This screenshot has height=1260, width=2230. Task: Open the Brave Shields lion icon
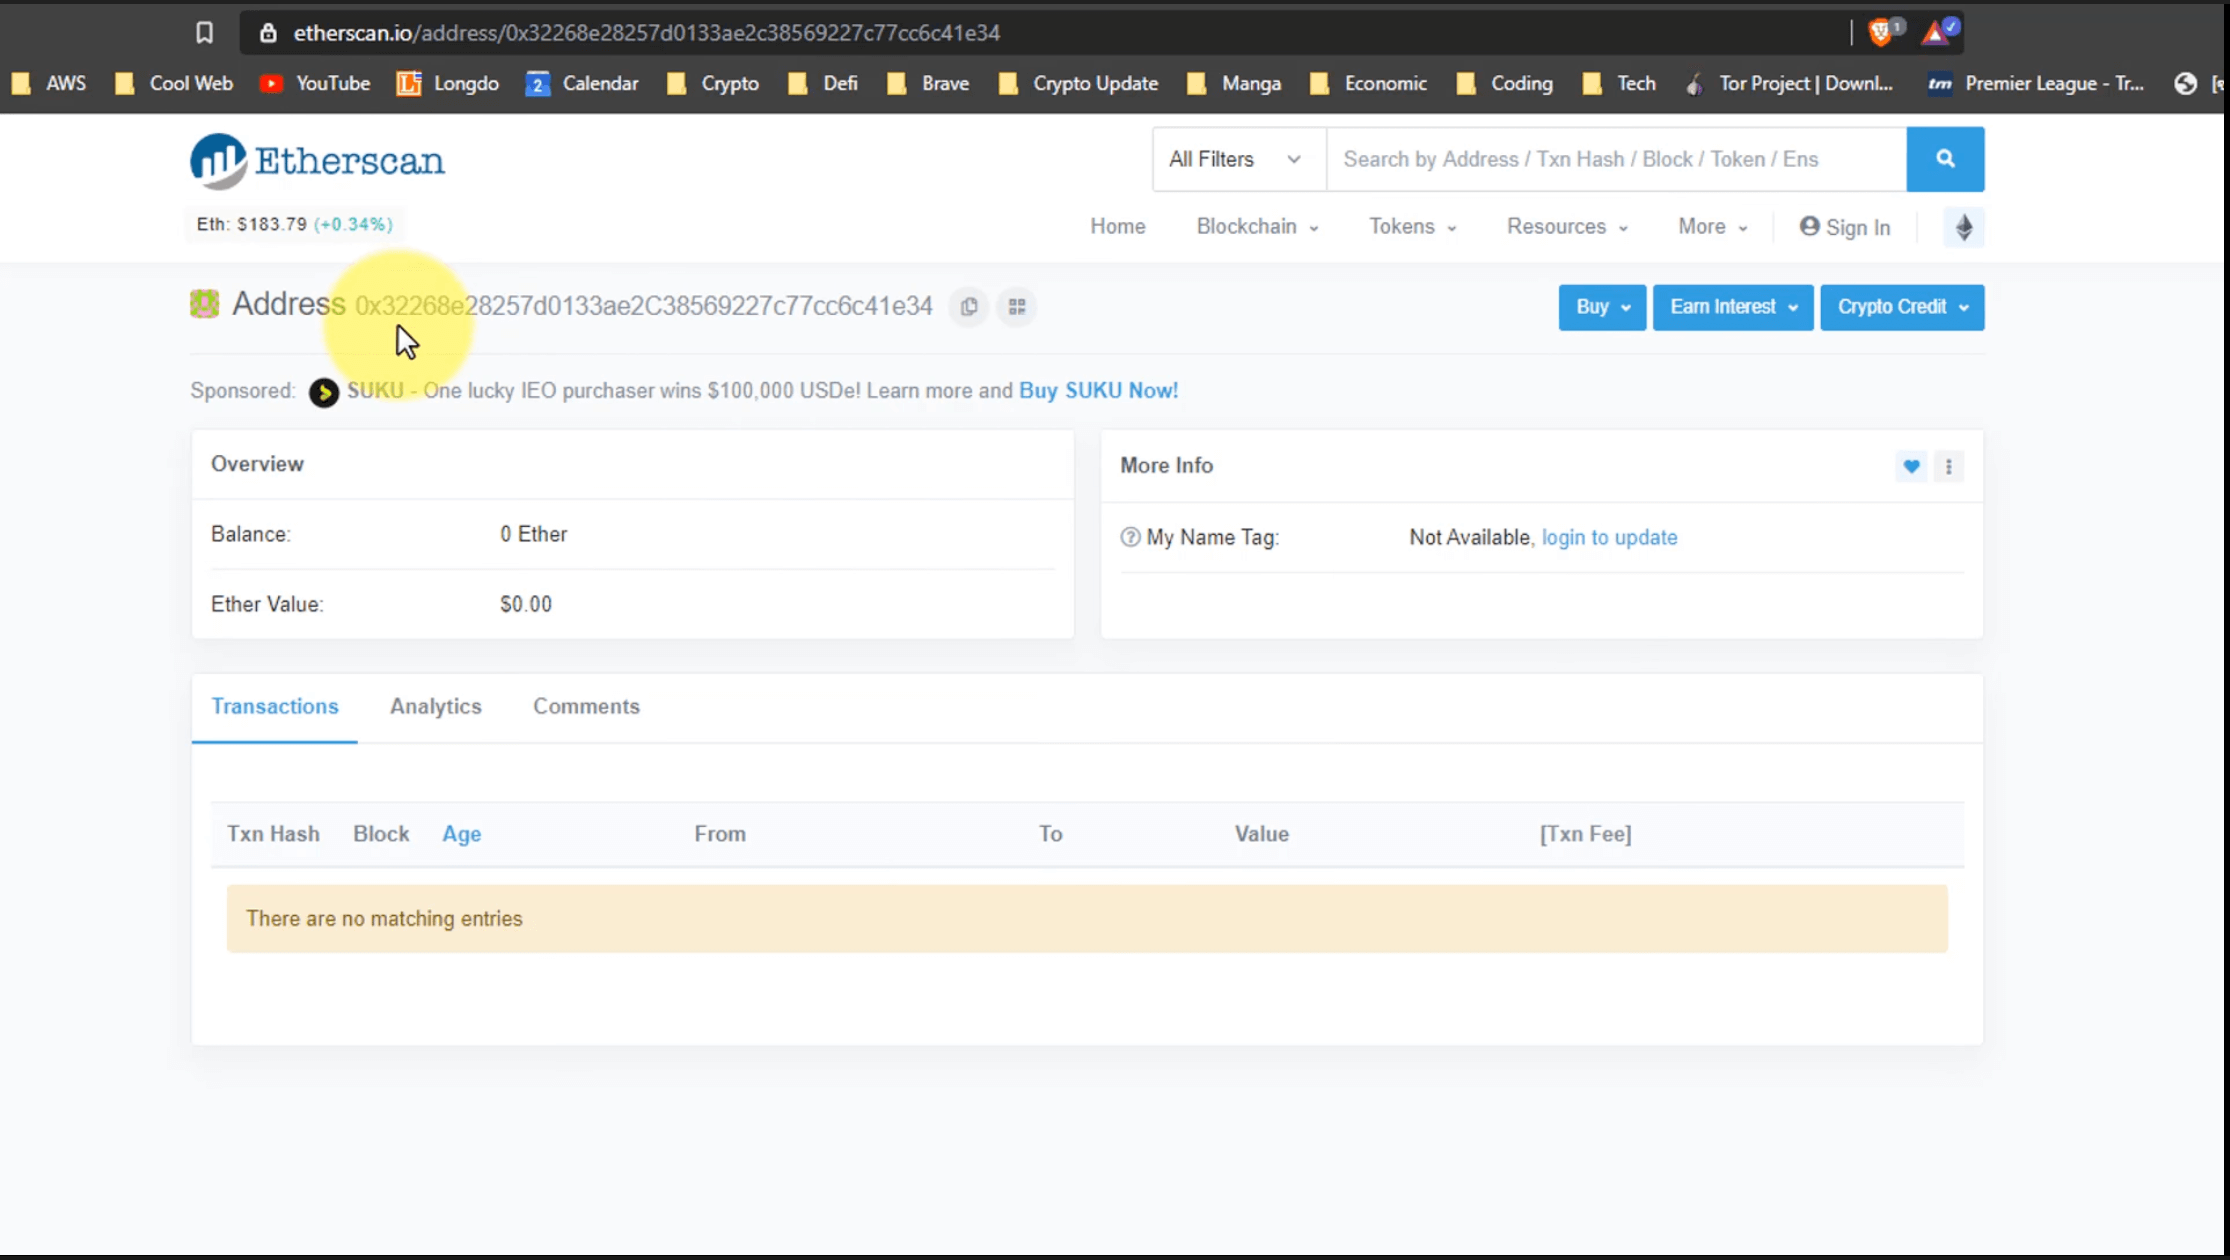tap(1881, 33)
